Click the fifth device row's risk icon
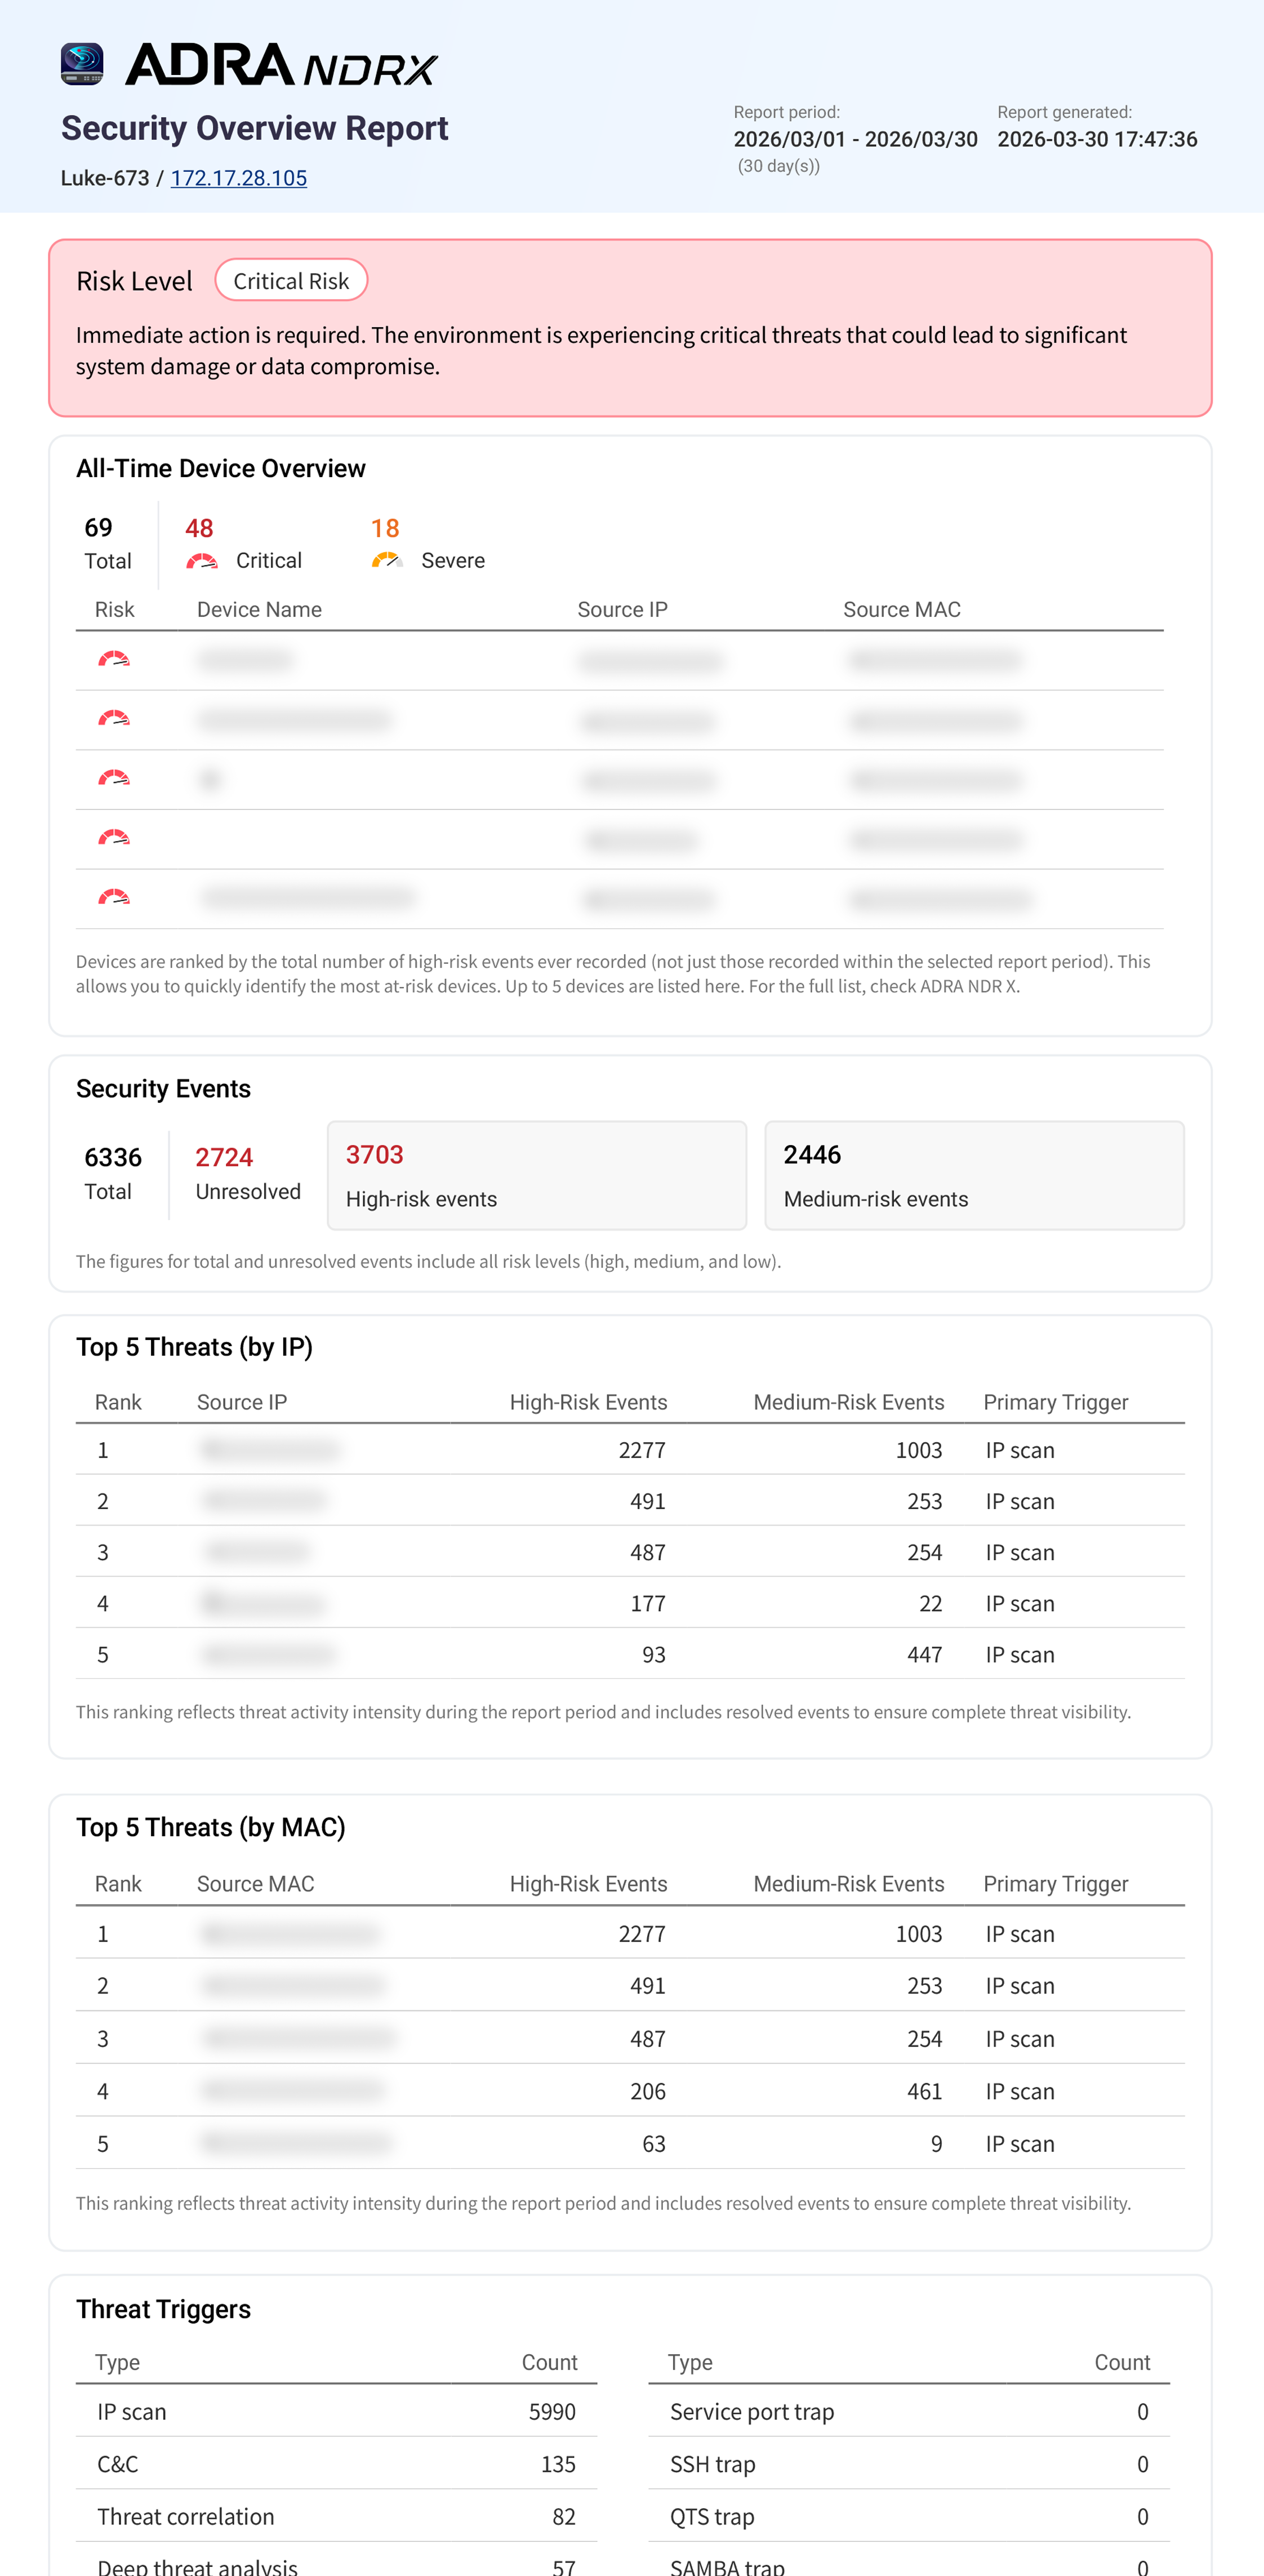This screenshot has width=1264, height=2576. [114, 898]
